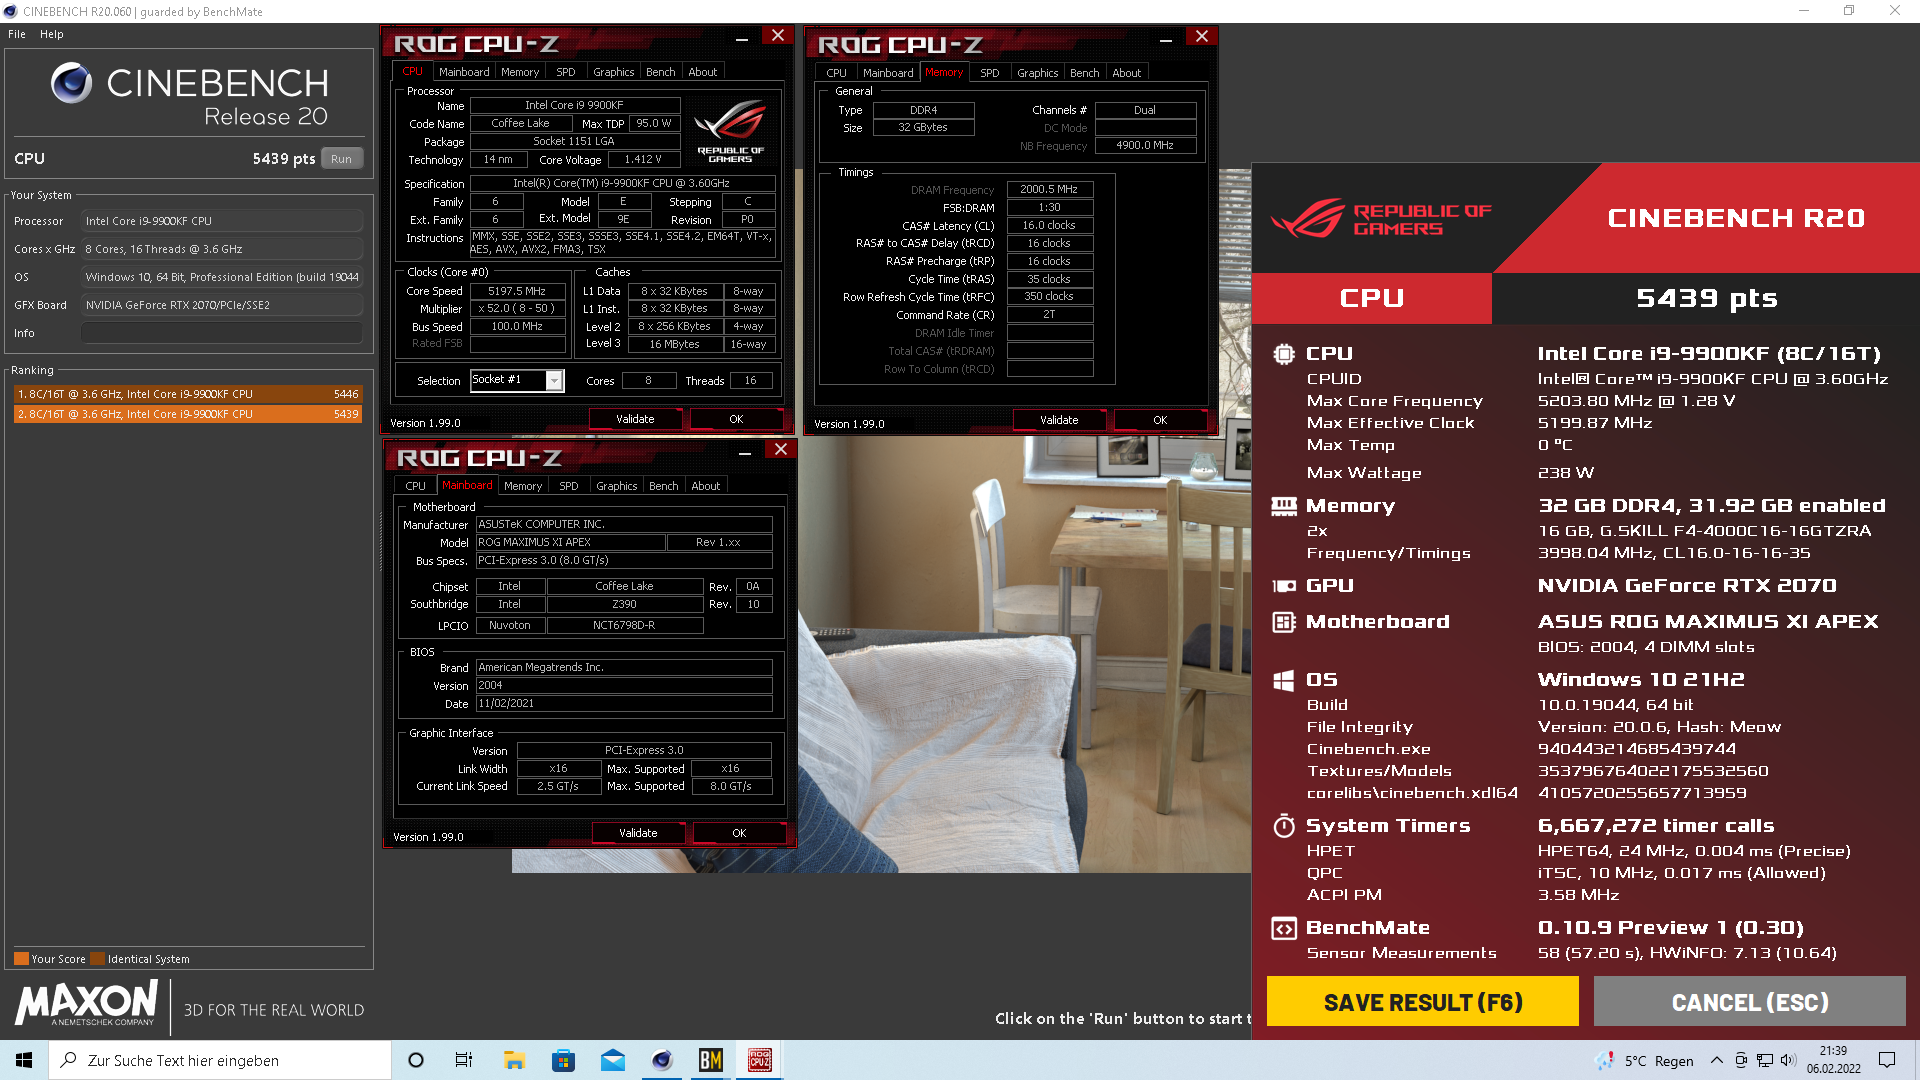Viewport: 1920px width, 1080px height.
Task: Click the Windows OS icon in BenchMate panel
Action: (x=1284, y=681)
